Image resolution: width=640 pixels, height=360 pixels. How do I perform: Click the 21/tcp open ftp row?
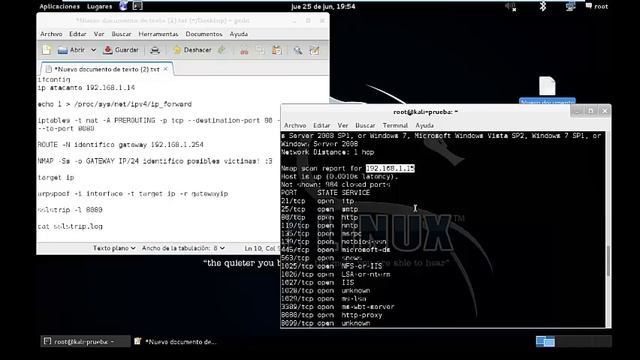[x=318, y=201]
